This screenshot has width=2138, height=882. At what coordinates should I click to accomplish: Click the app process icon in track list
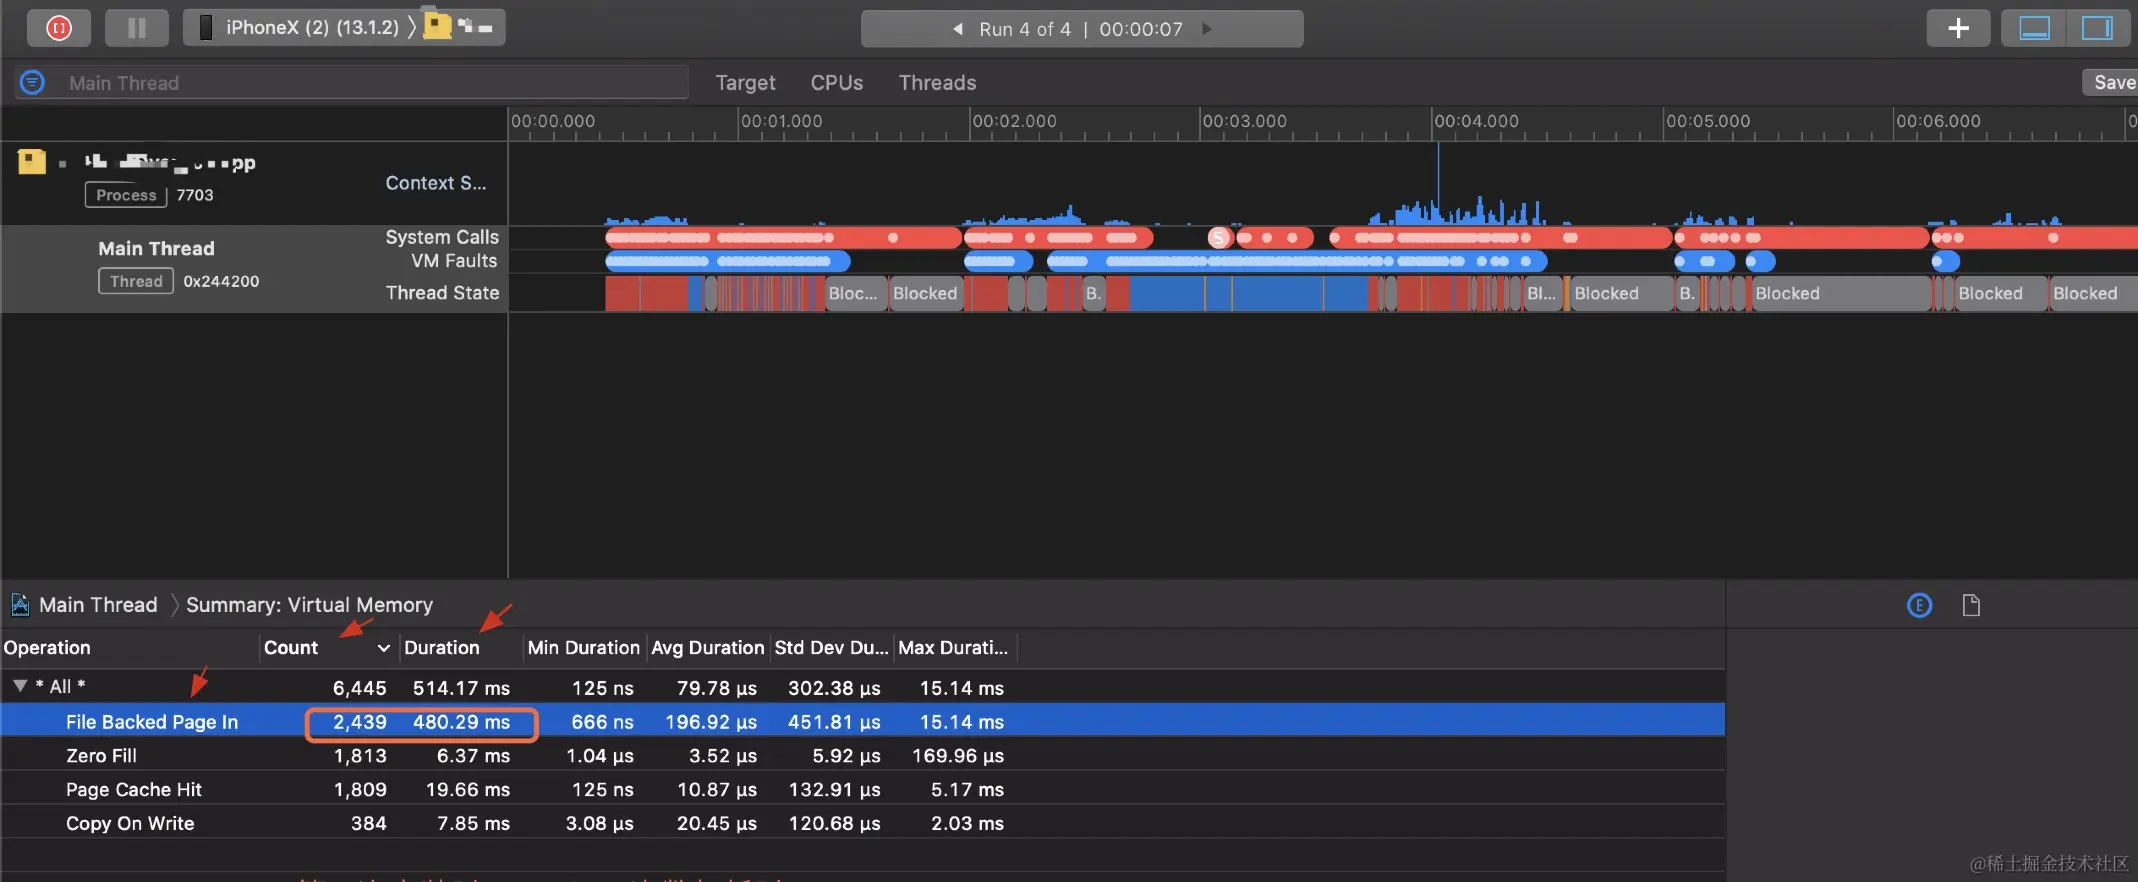click(32, 161)
